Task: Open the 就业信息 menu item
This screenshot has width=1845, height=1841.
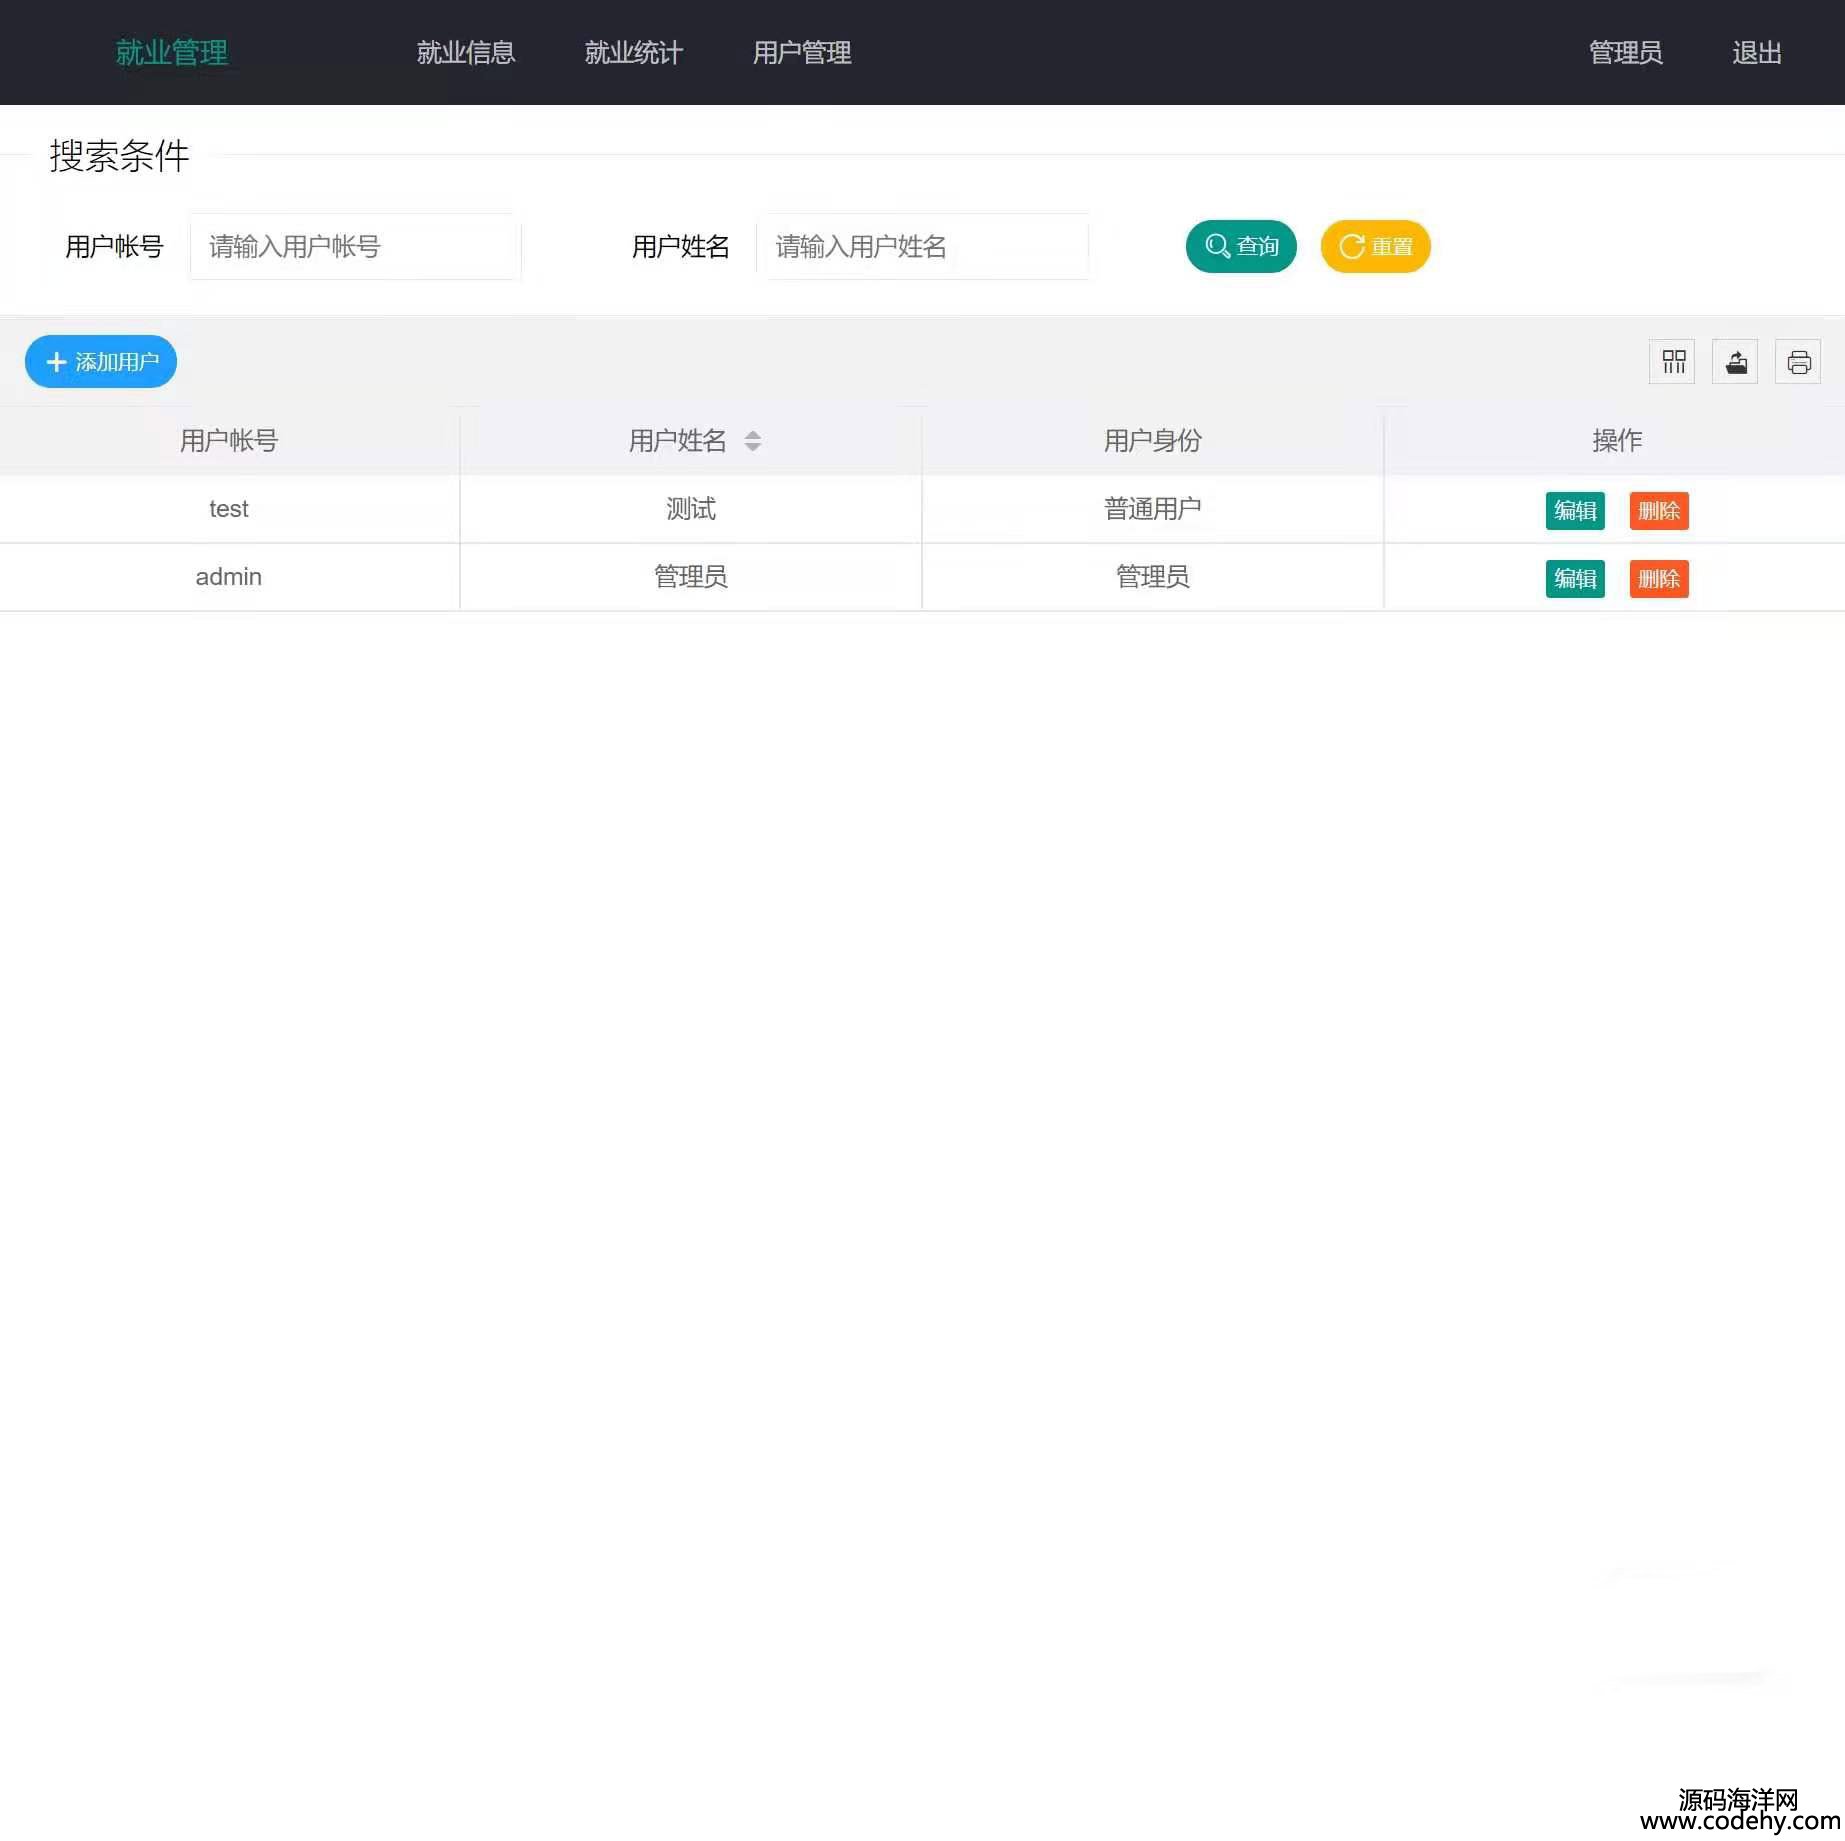Action: click(466, 53)
